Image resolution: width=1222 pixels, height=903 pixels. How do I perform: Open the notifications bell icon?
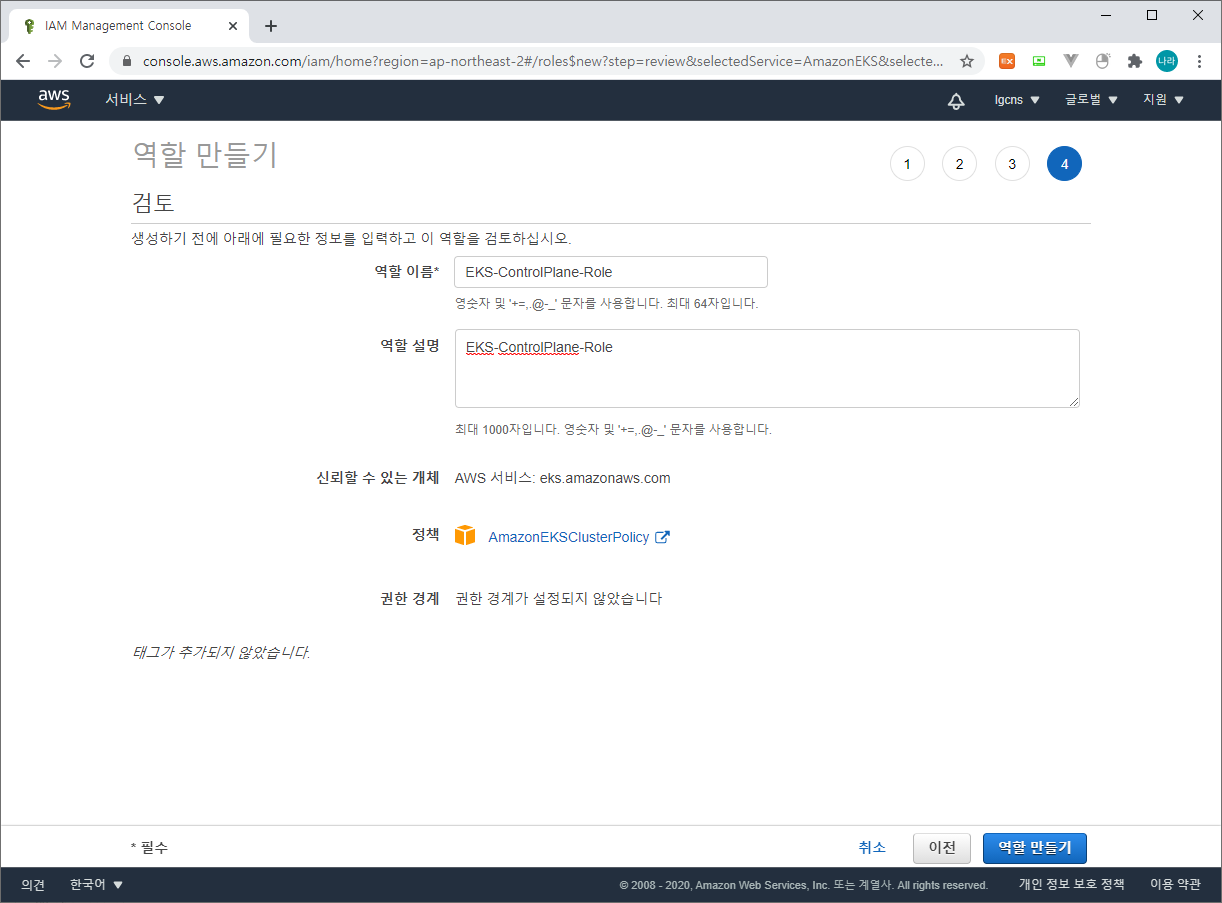956,100
